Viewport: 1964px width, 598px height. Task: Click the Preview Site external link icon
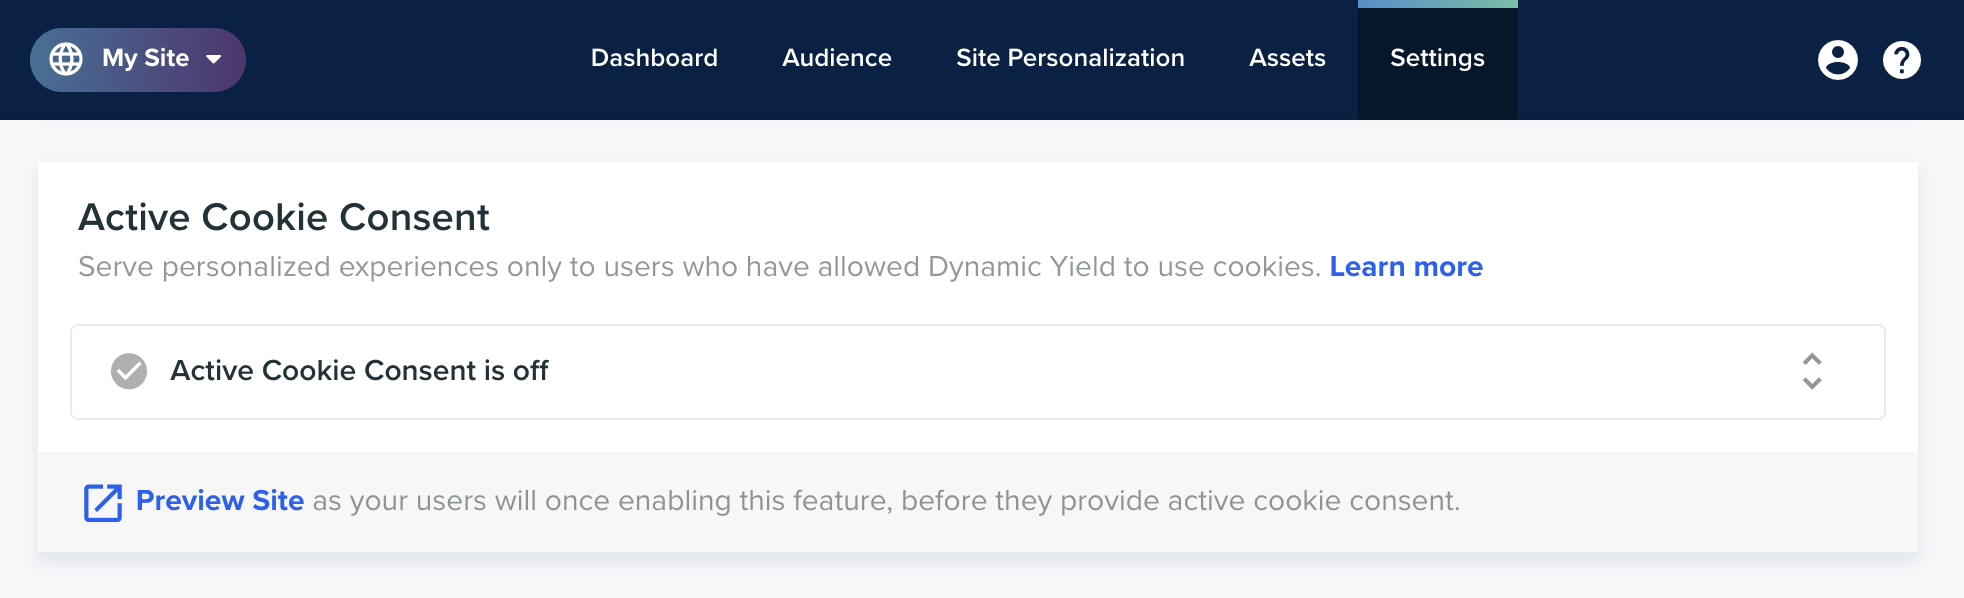point(103,502)
